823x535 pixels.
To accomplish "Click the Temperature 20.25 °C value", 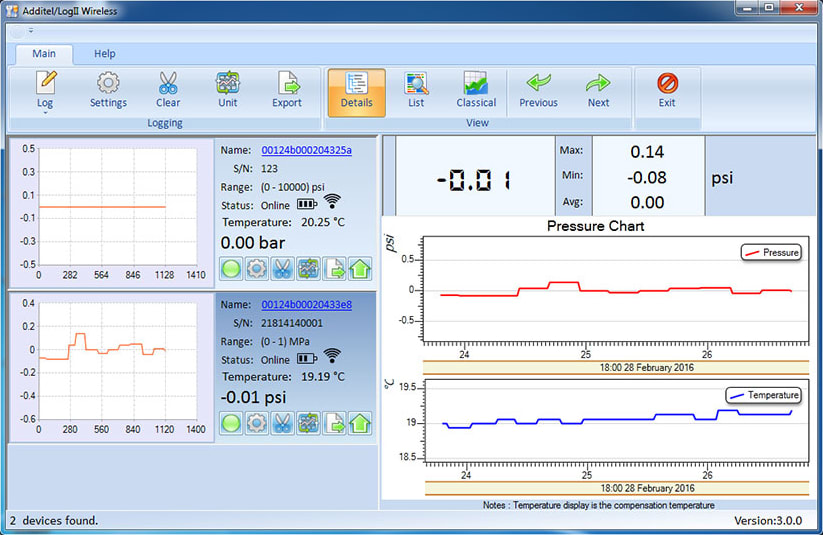I will (x=323, y=222).
